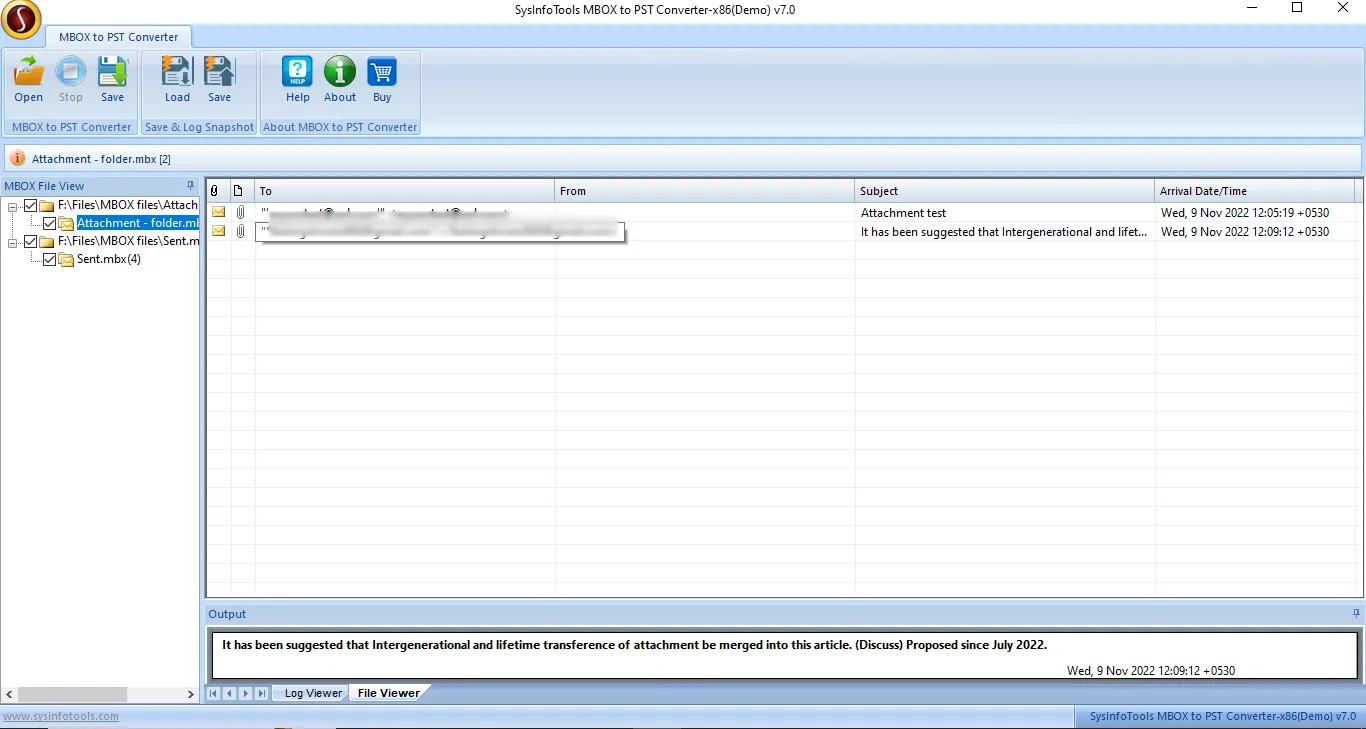Select the email with subject Attachment test

pos(903,213)
